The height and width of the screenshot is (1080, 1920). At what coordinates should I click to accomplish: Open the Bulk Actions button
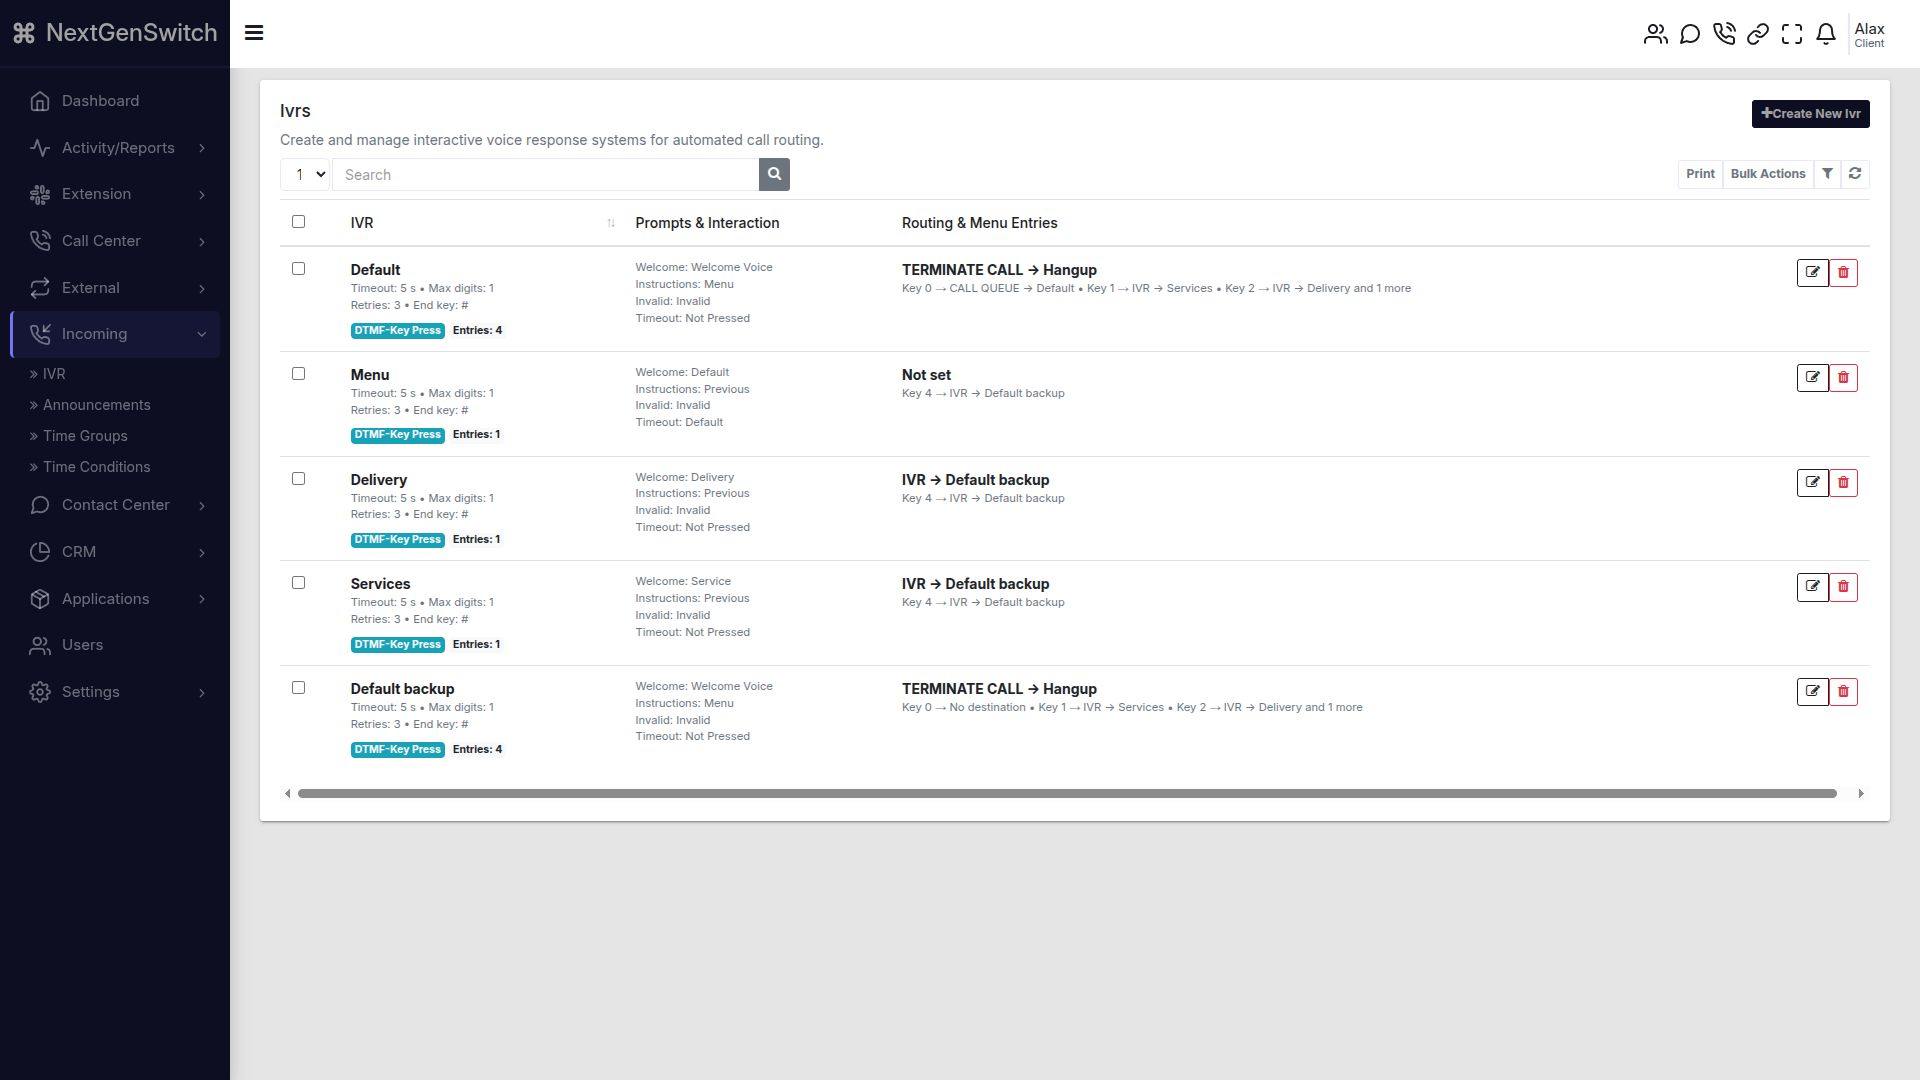point(1767,174)
